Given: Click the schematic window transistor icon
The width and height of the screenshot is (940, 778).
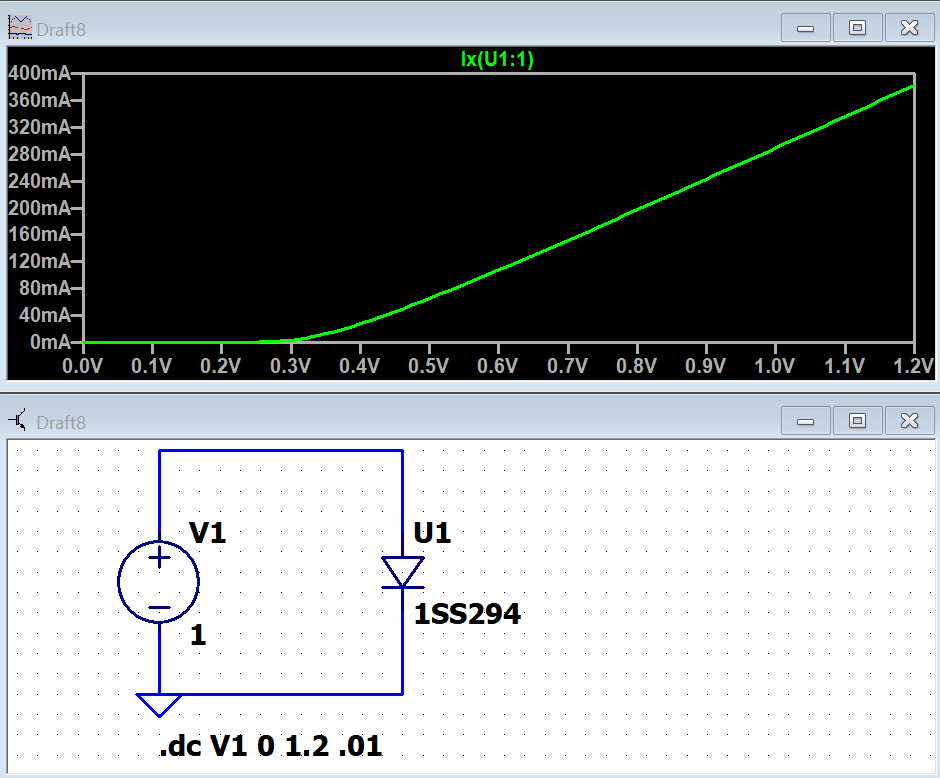Looking at the screenshot, I should 18,421.
